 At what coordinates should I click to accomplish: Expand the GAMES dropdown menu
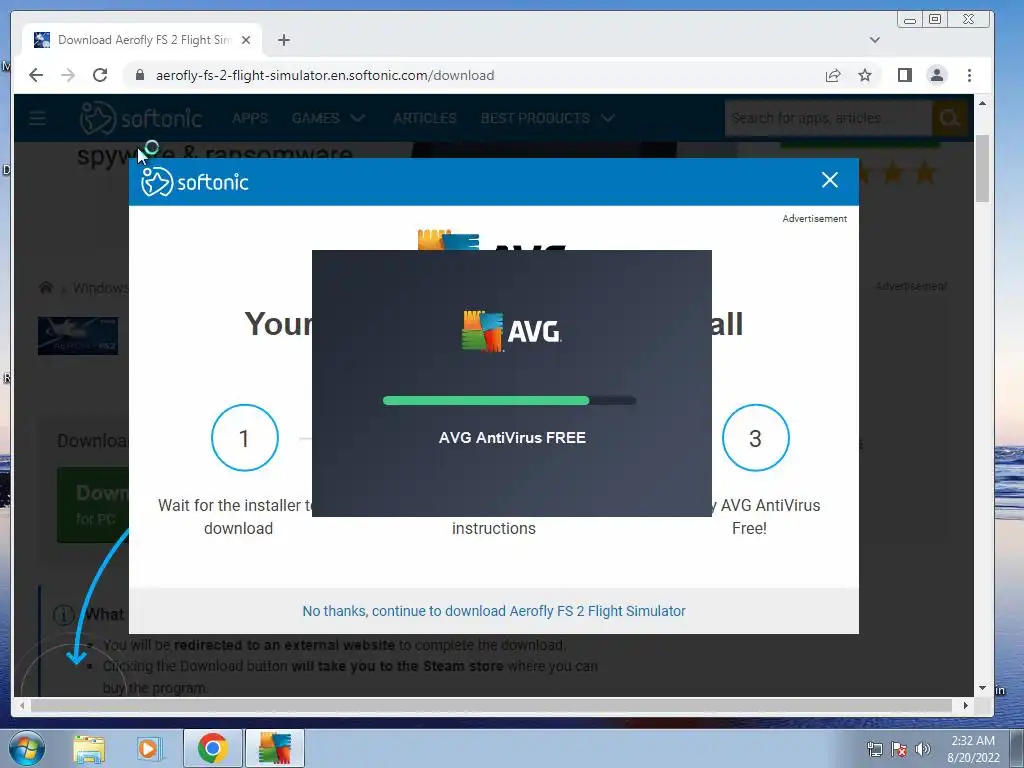pos(328,118)
